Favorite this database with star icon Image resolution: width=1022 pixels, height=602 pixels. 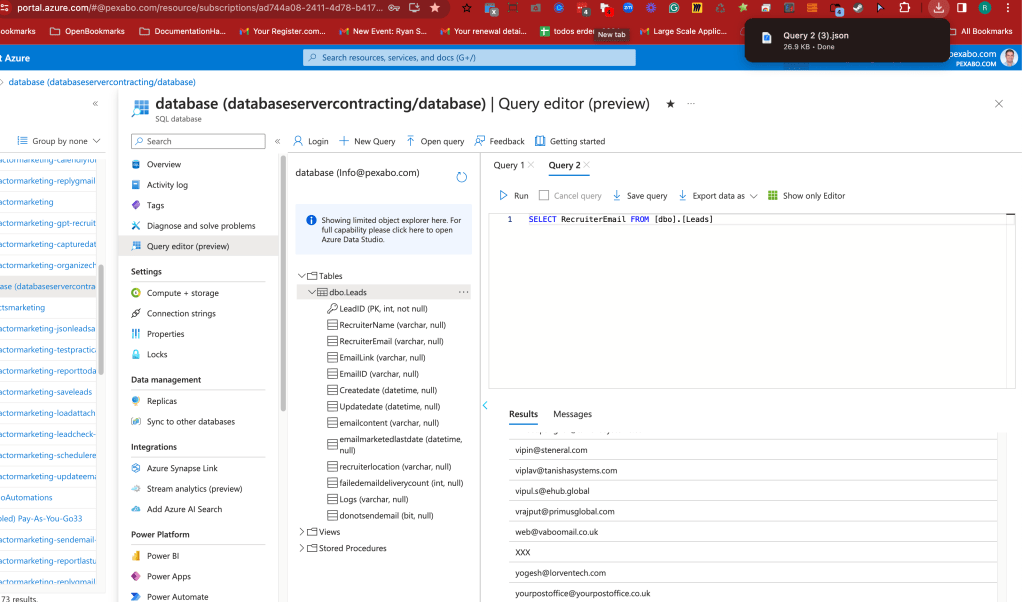point(670,104)
